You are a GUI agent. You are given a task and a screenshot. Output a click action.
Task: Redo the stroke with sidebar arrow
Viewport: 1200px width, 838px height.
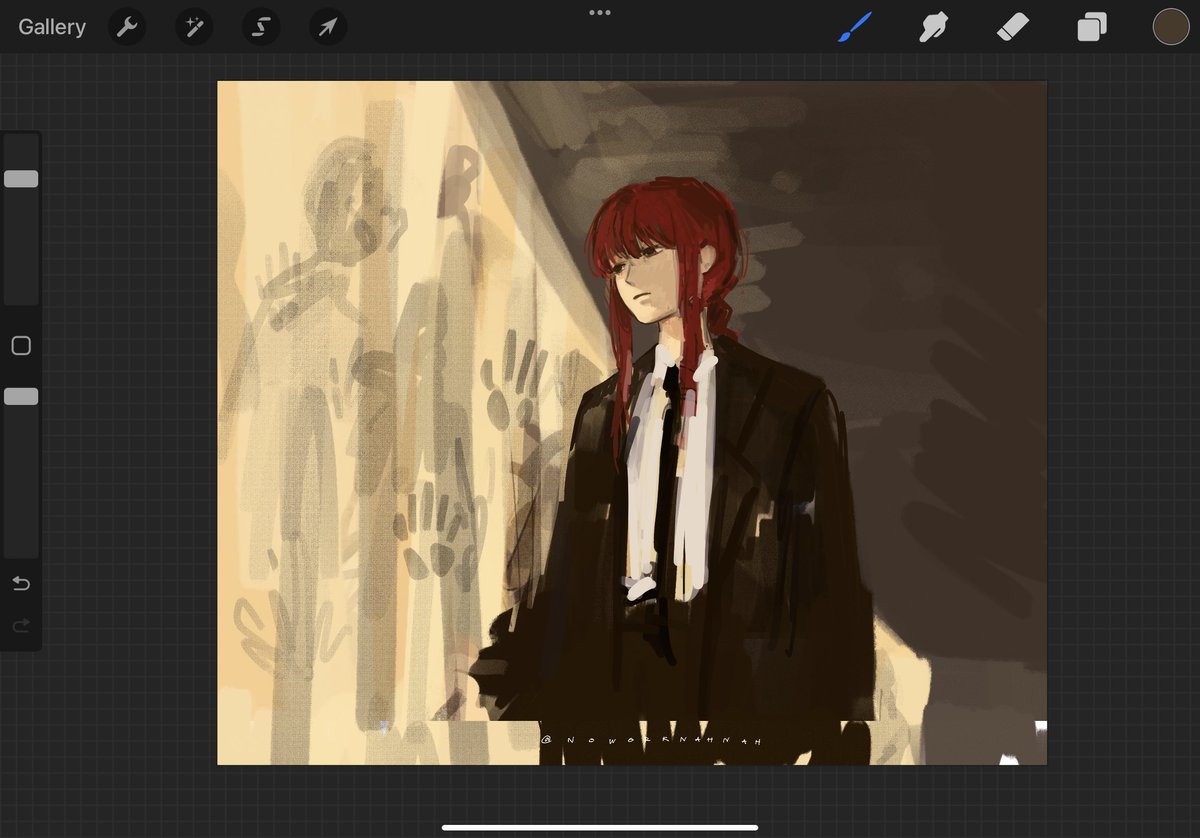[x=21, y=626]
